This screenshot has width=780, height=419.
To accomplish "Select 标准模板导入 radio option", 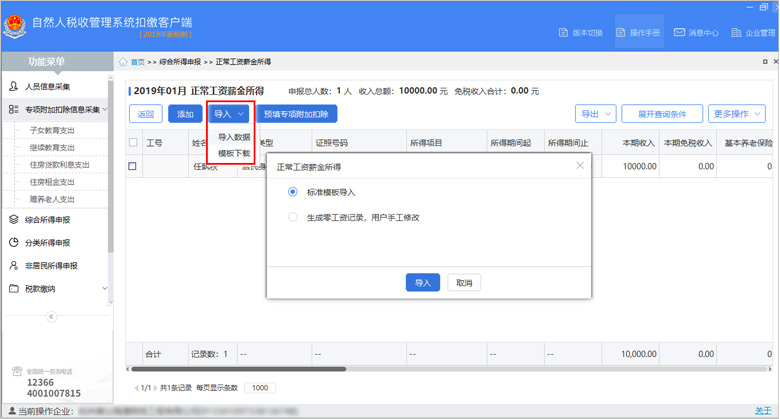I will pyautogui.click(x=292, y=192).
